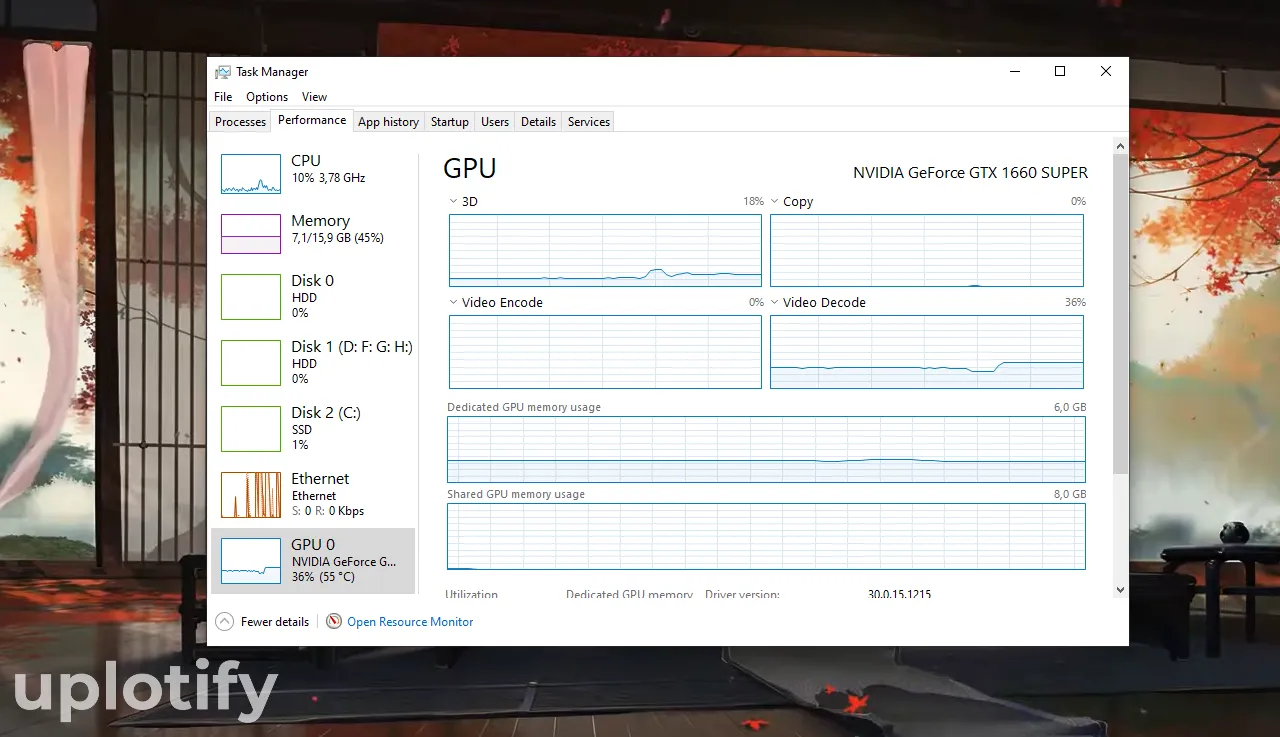The image size is (1280, 737).
Task: Click the Fewer details label
Action: (x=275, y=622)
